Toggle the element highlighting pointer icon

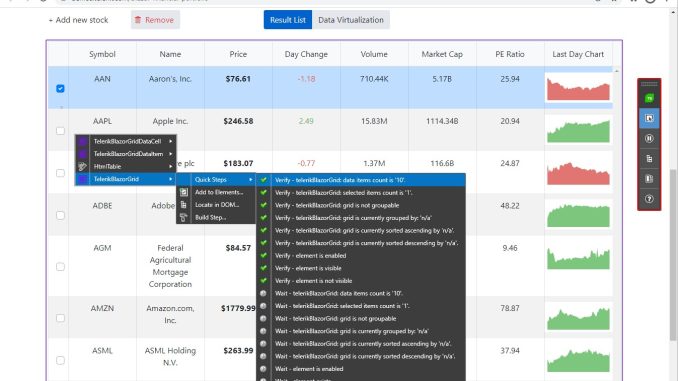coord(649,118)
